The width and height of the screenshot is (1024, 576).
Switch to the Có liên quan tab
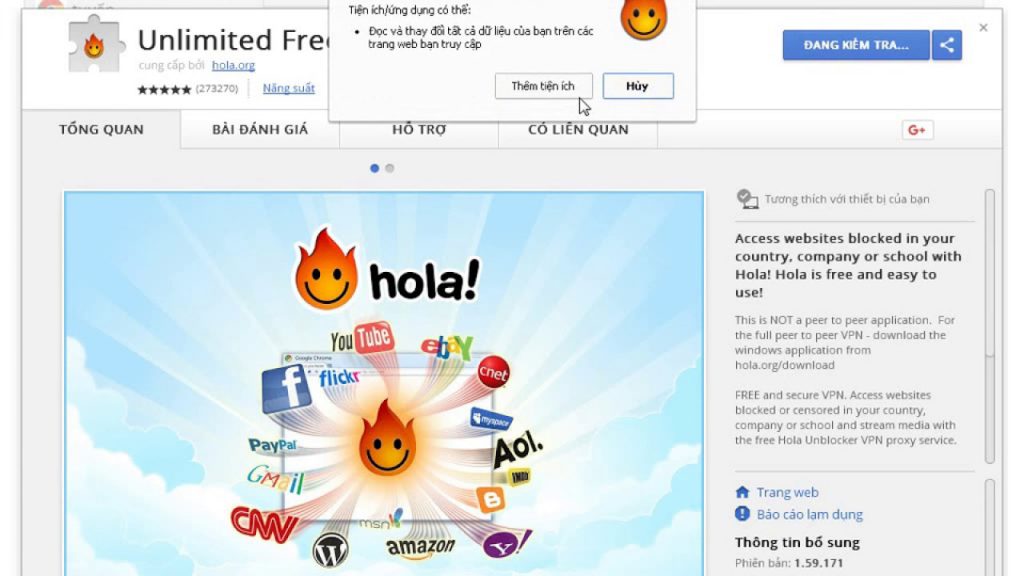pyautogui.click(x=578, y=129)
